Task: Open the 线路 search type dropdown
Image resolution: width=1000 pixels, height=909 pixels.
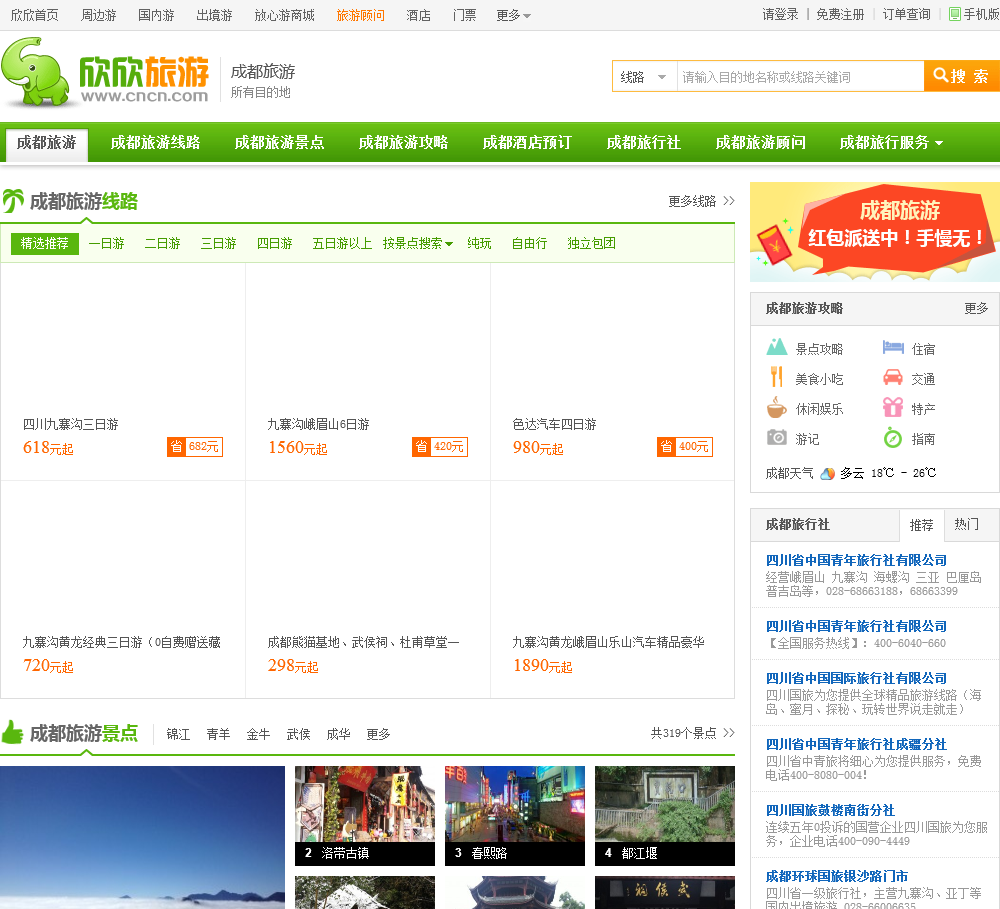Action: tap(644, 77)
